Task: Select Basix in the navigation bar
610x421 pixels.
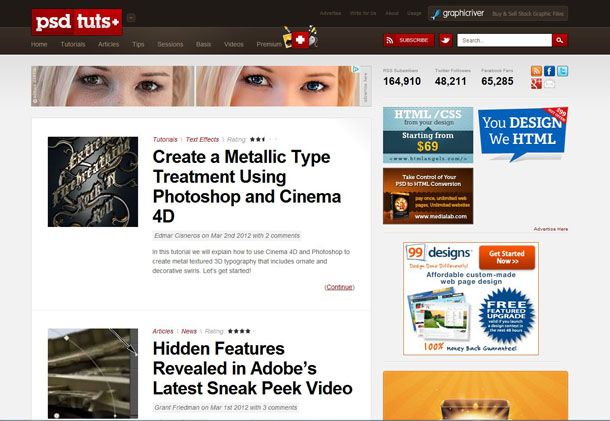Action: click(x=203, y=44)
